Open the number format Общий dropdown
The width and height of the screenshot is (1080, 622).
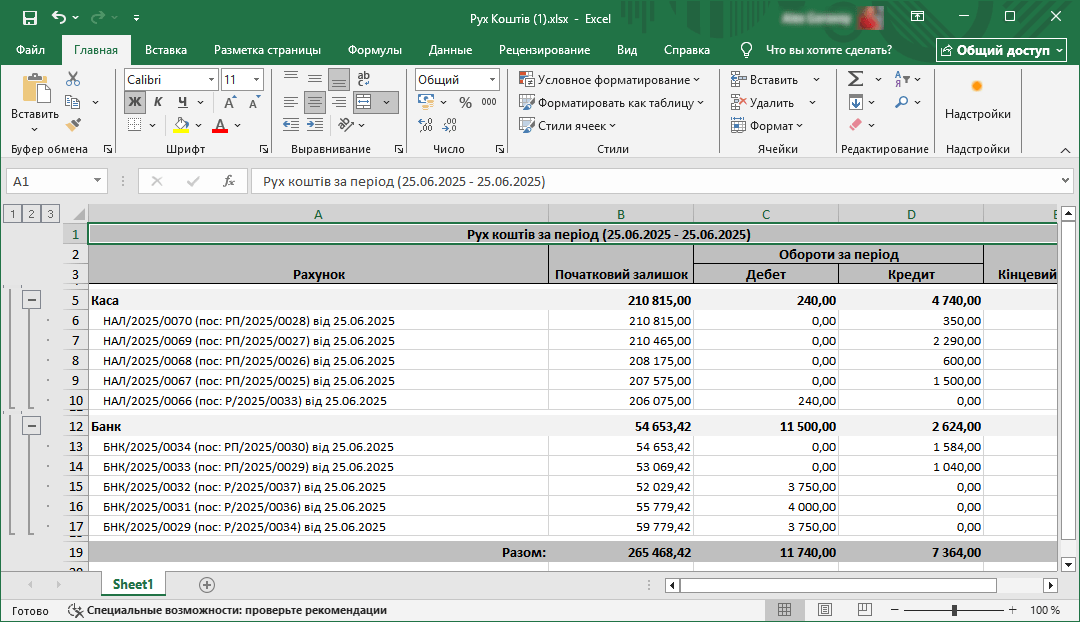[x=492, y=80]
